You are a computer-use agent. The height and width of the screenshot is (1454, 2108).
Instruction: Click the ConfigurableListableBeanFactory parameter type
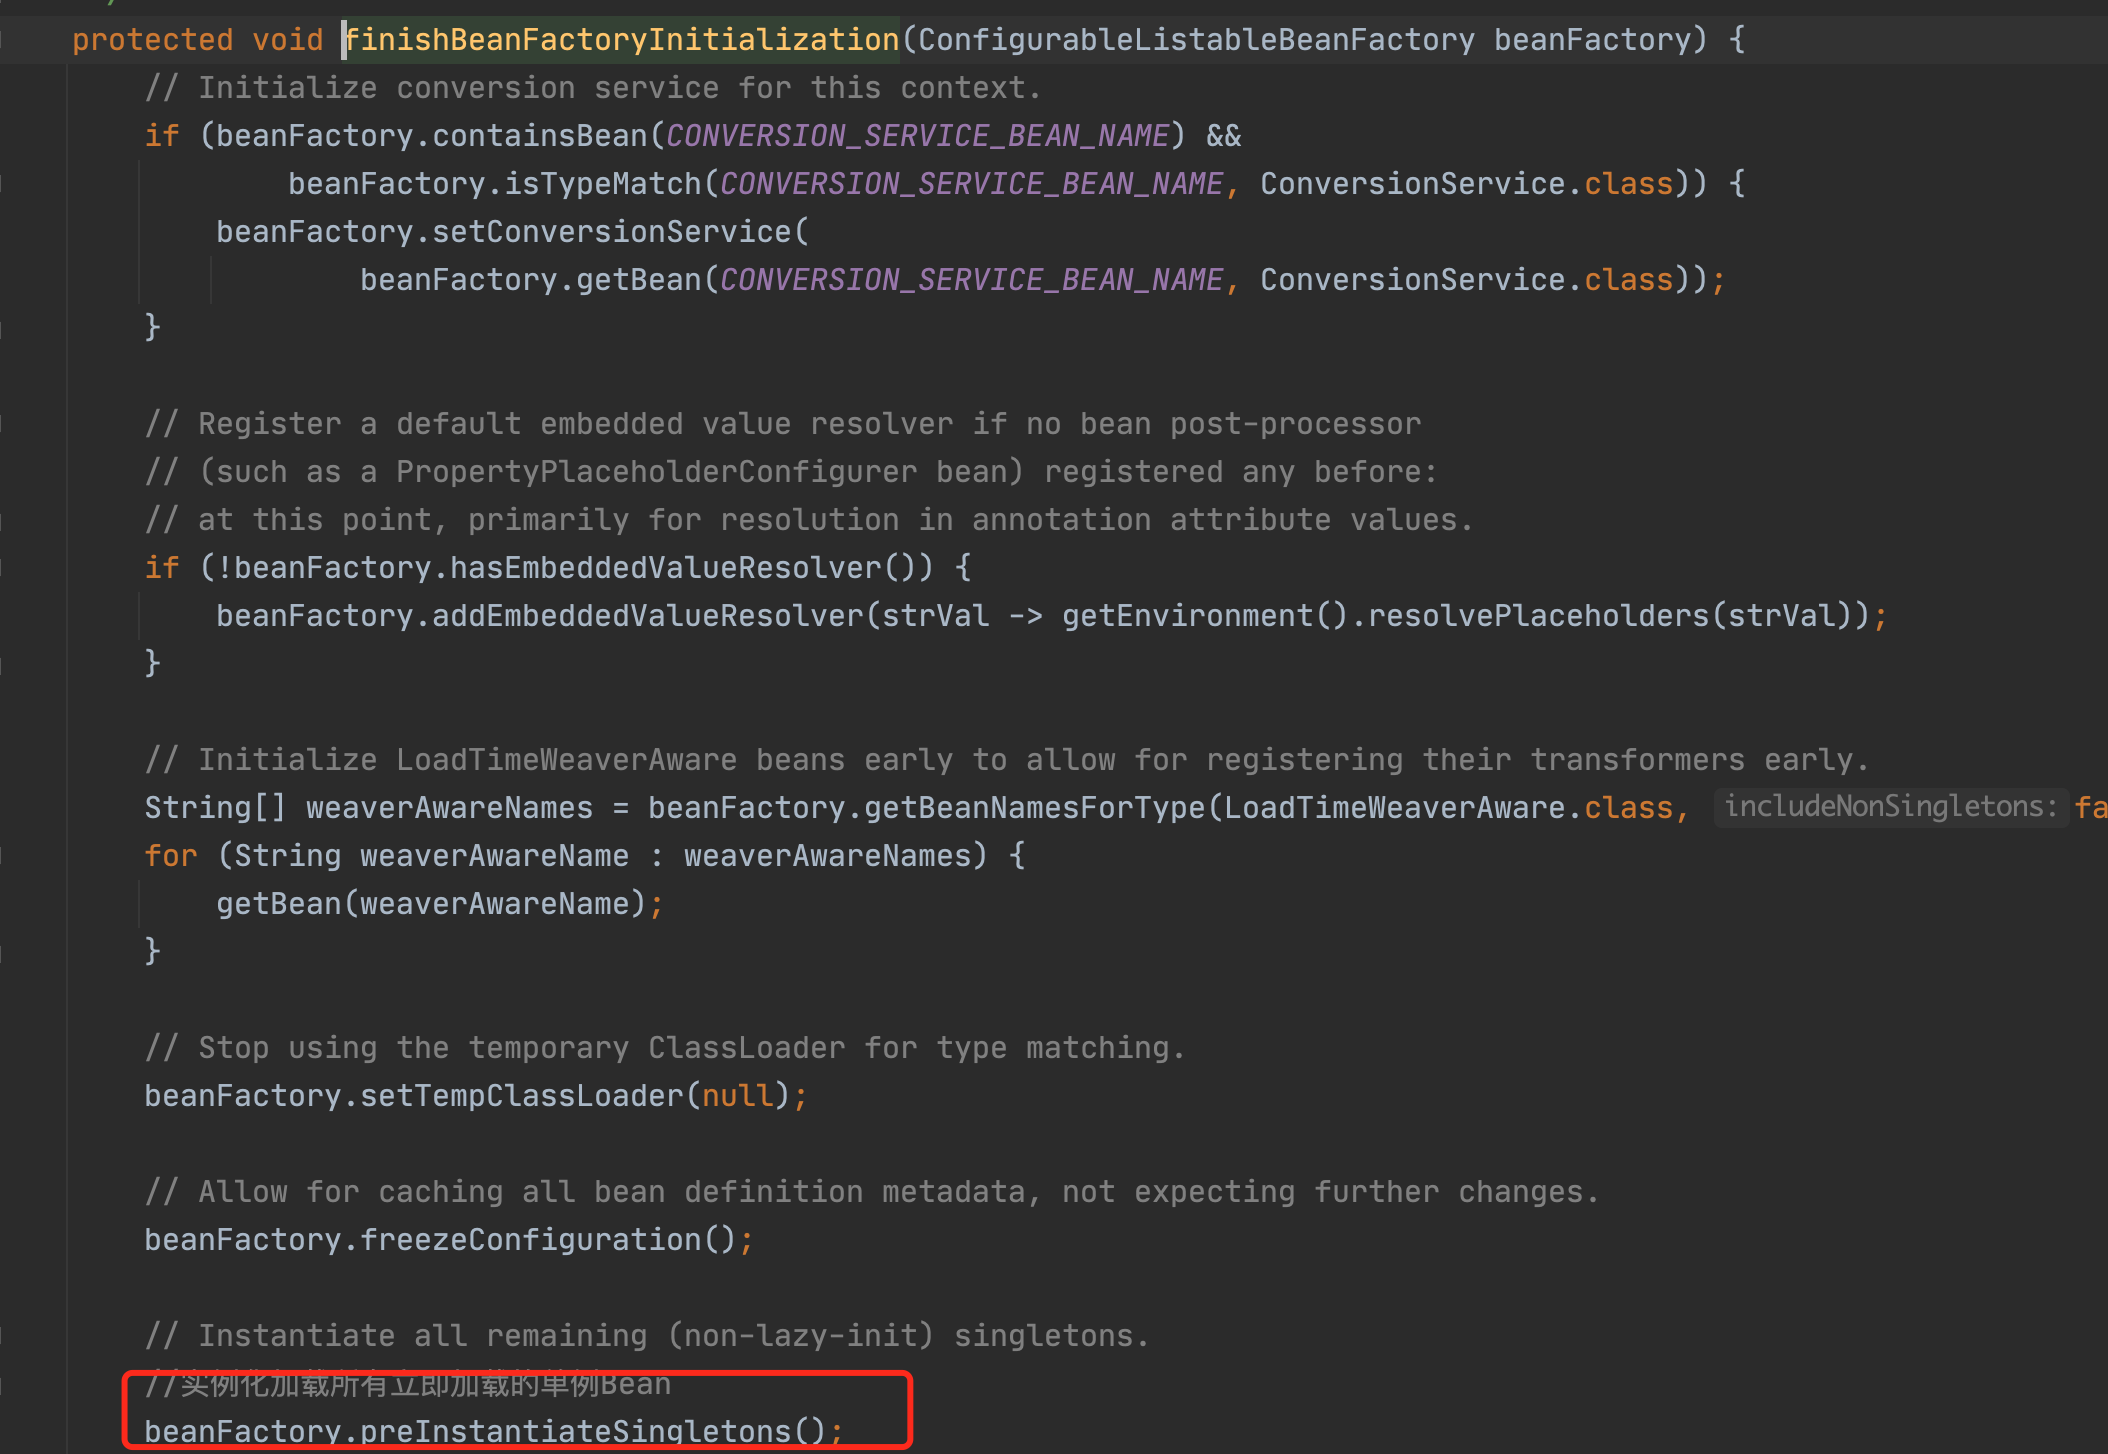(x=1195, y=40)
